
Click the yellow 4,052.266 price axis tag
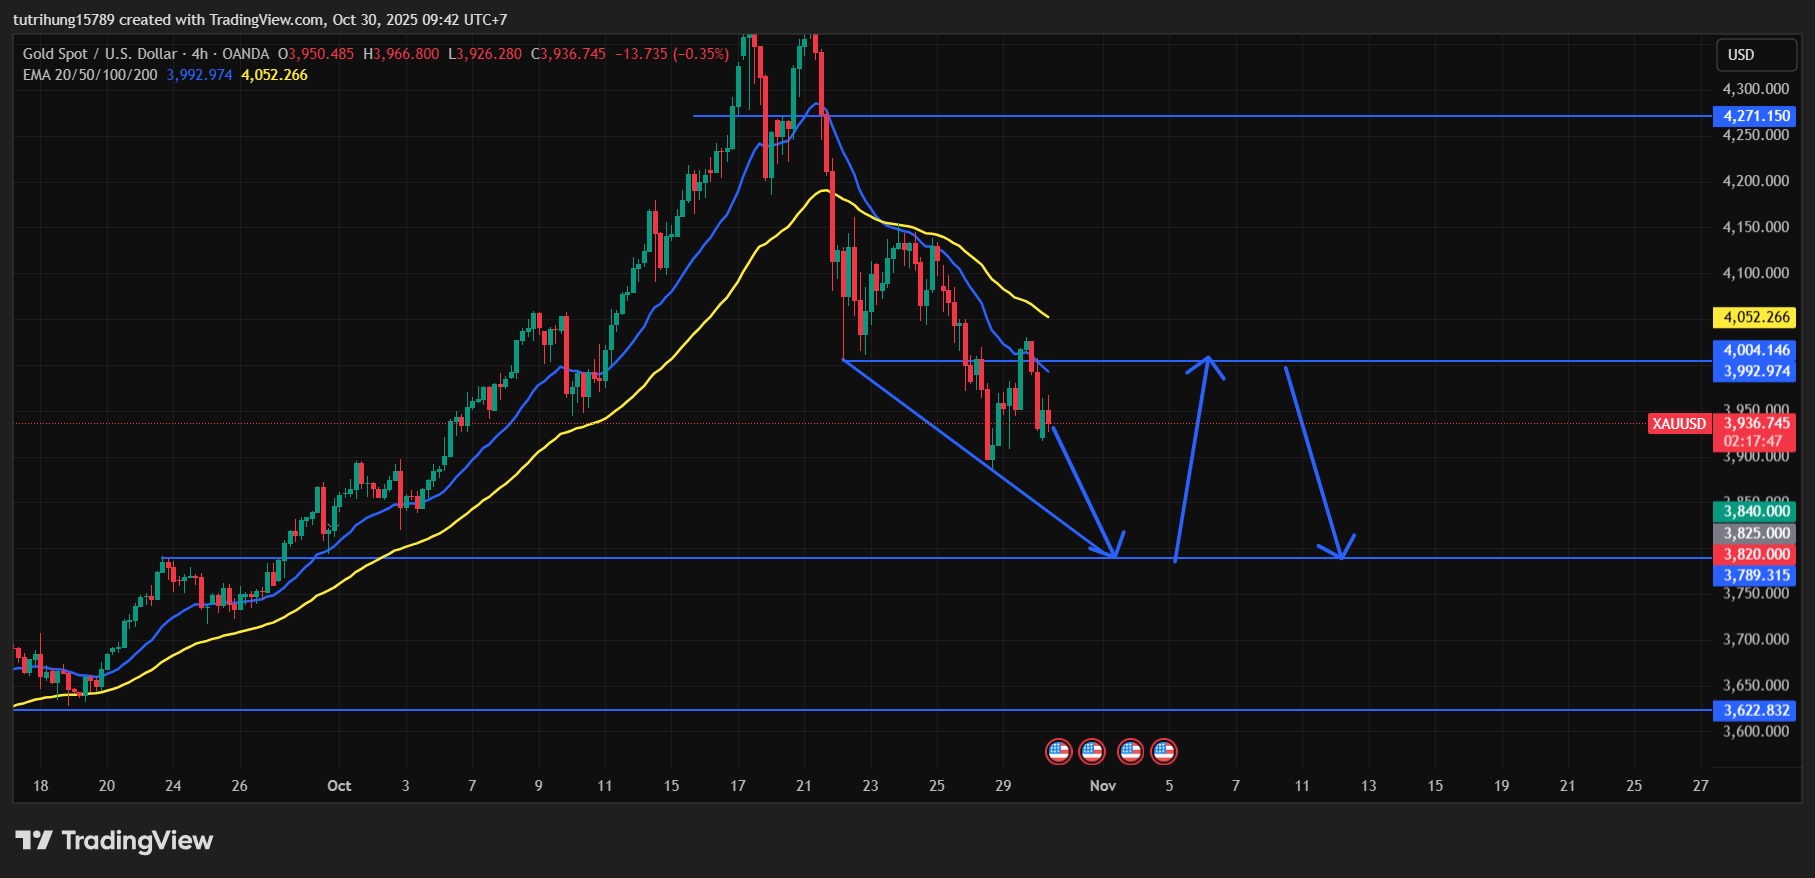pos(1755,317)
